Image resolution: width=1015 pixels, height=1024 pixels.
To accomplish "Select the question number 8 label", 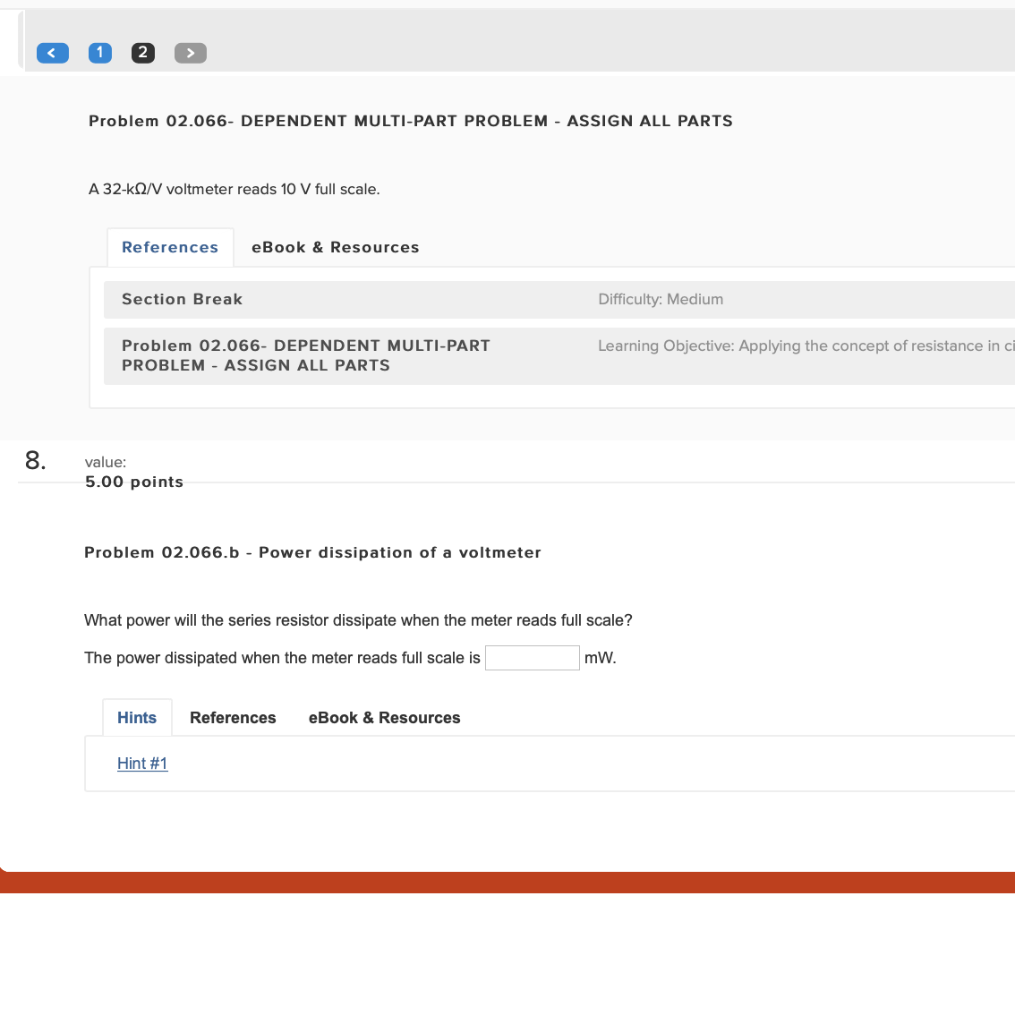I will (x=33, y=461).
